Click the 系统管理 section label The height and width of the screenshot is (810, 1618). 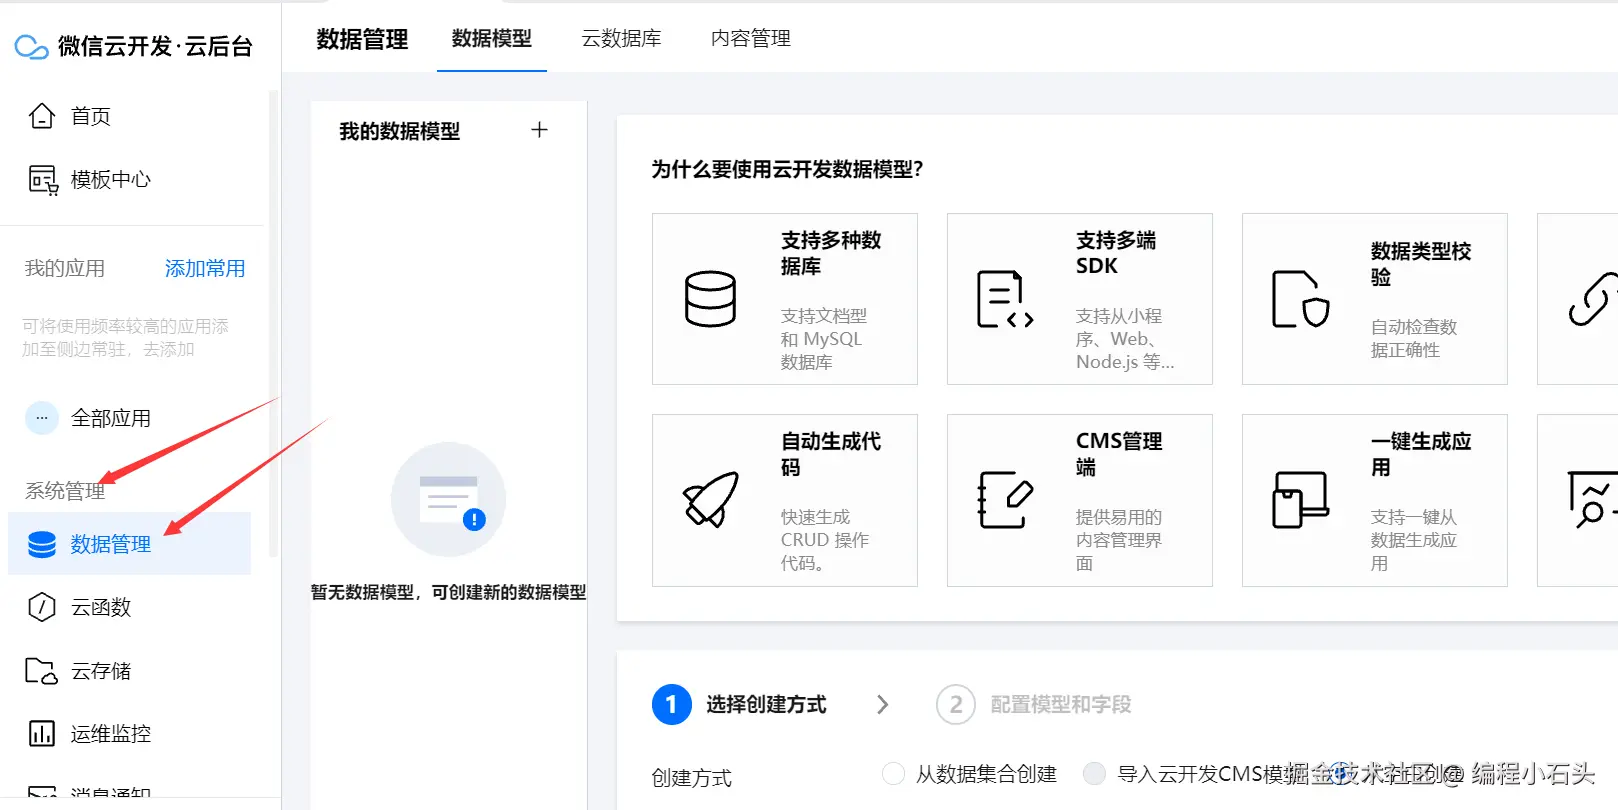pyautogui.click(x=65, y=491)
